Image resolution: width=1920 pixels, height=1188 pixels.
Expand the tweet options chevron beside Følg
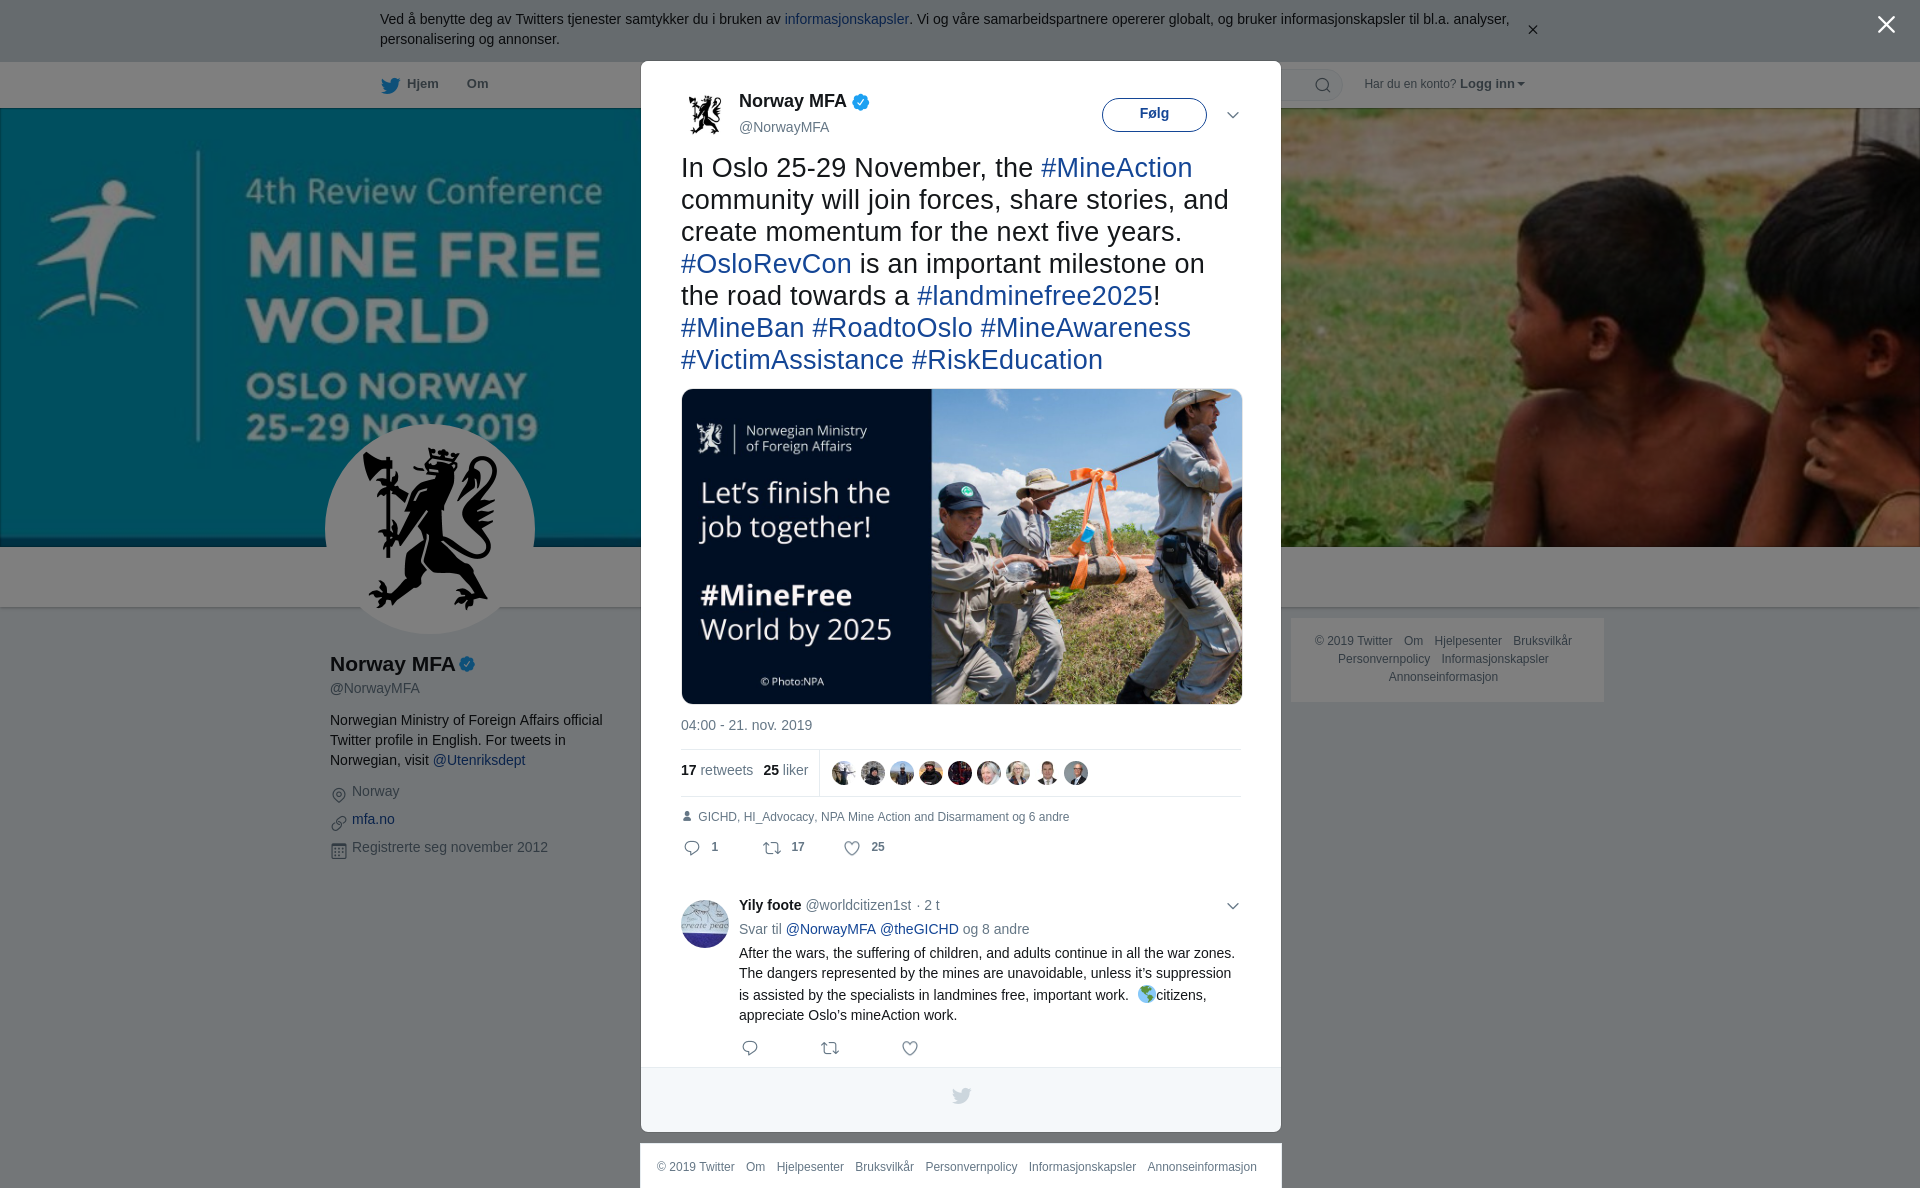click(x=1233, y=115)
